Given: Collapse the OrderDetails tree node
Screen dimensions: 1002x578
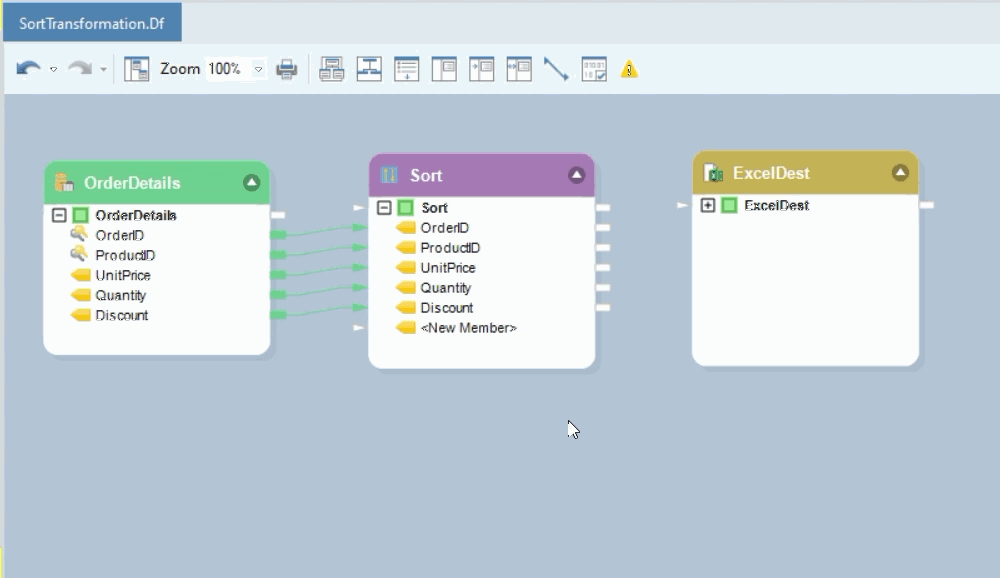Looking at the screenshot, I should 59,215.
